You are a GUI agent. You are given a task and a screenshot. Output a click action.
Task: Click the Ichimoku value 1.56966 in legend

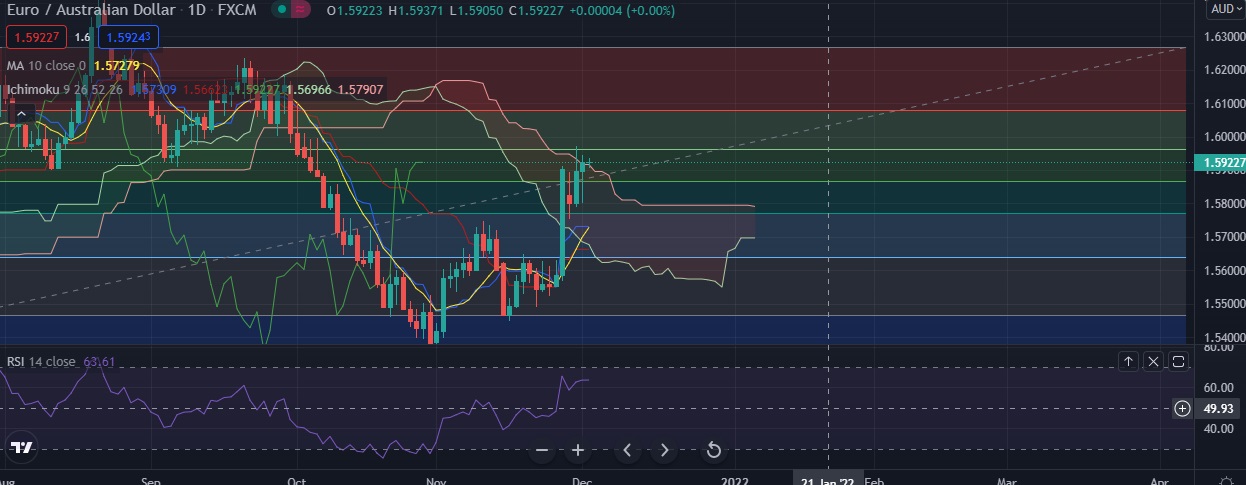pos(310,90)
